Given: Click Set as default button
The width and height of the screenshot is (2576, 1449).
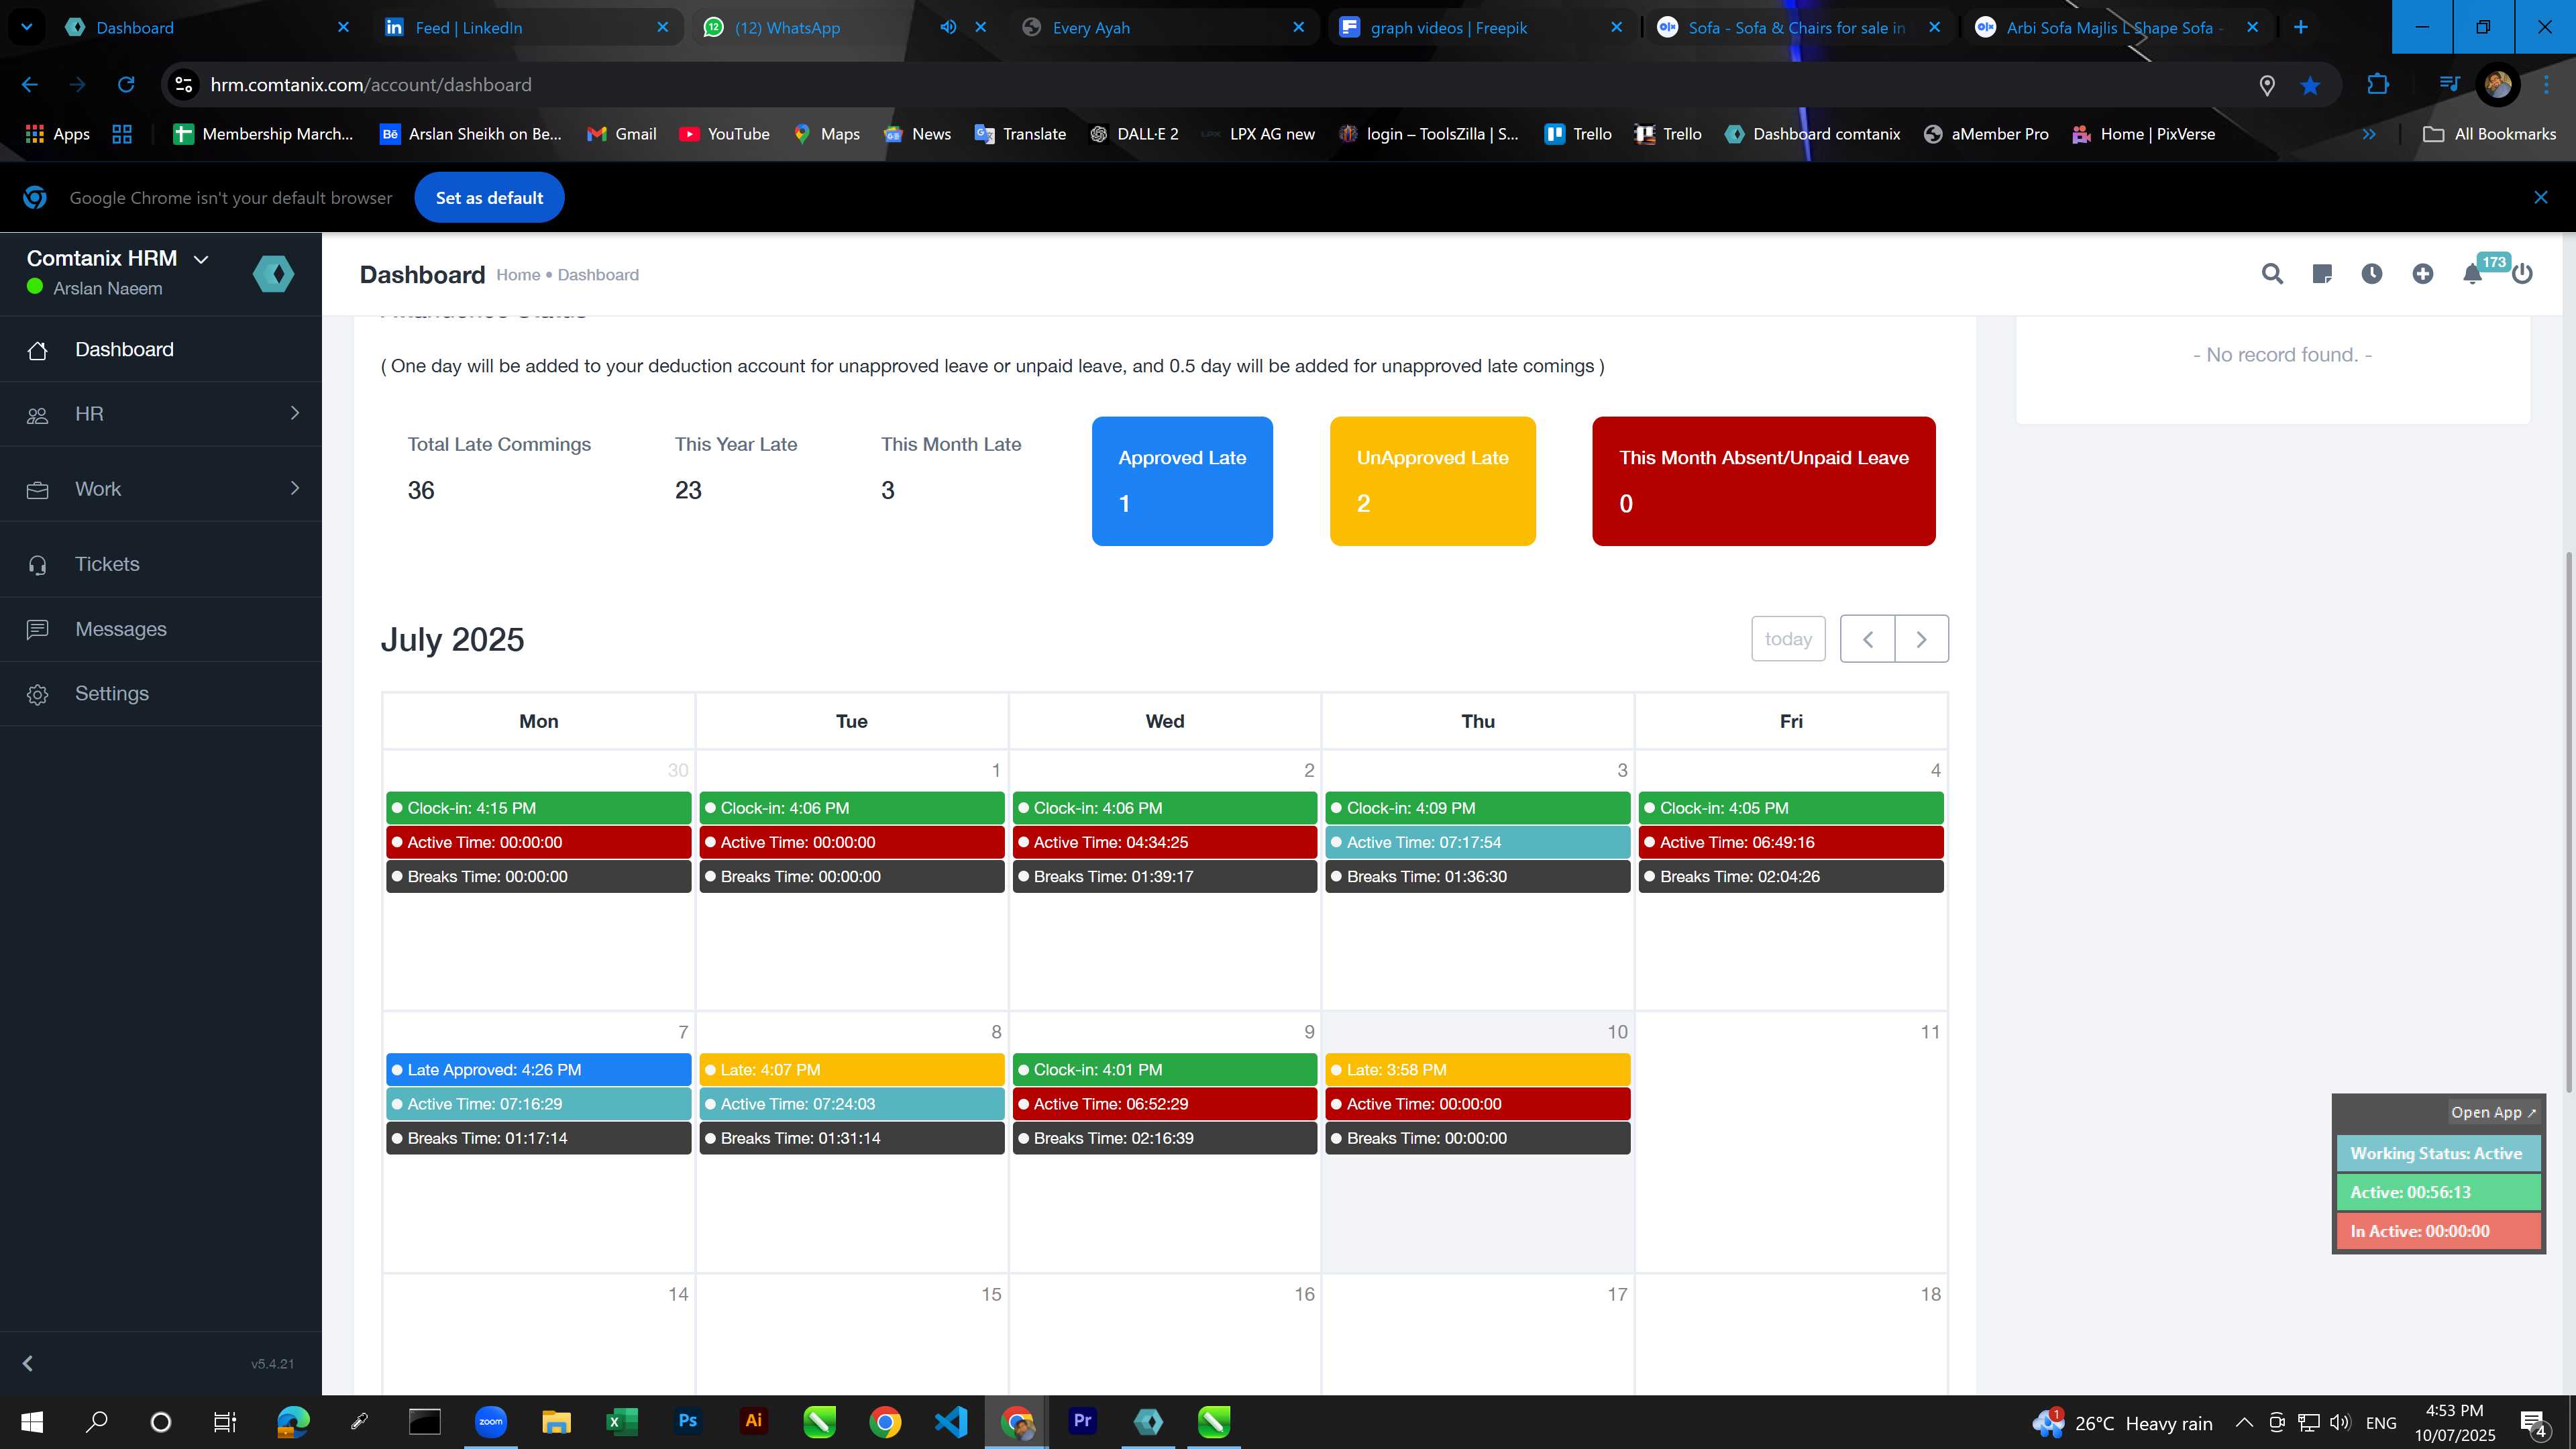Looking at the screenshot, I should [489, 198].
